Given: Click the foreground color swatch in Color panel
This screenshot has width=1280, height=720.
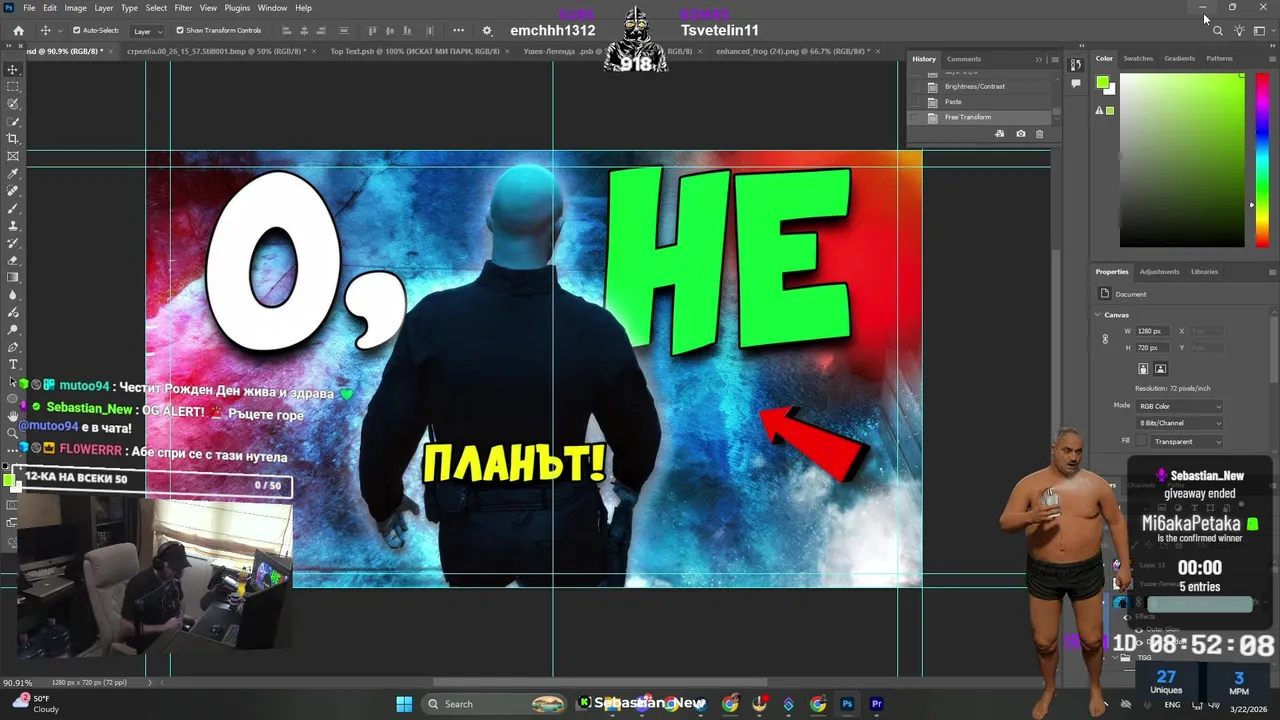Looking at the screenshot, I should point(1102,82).
